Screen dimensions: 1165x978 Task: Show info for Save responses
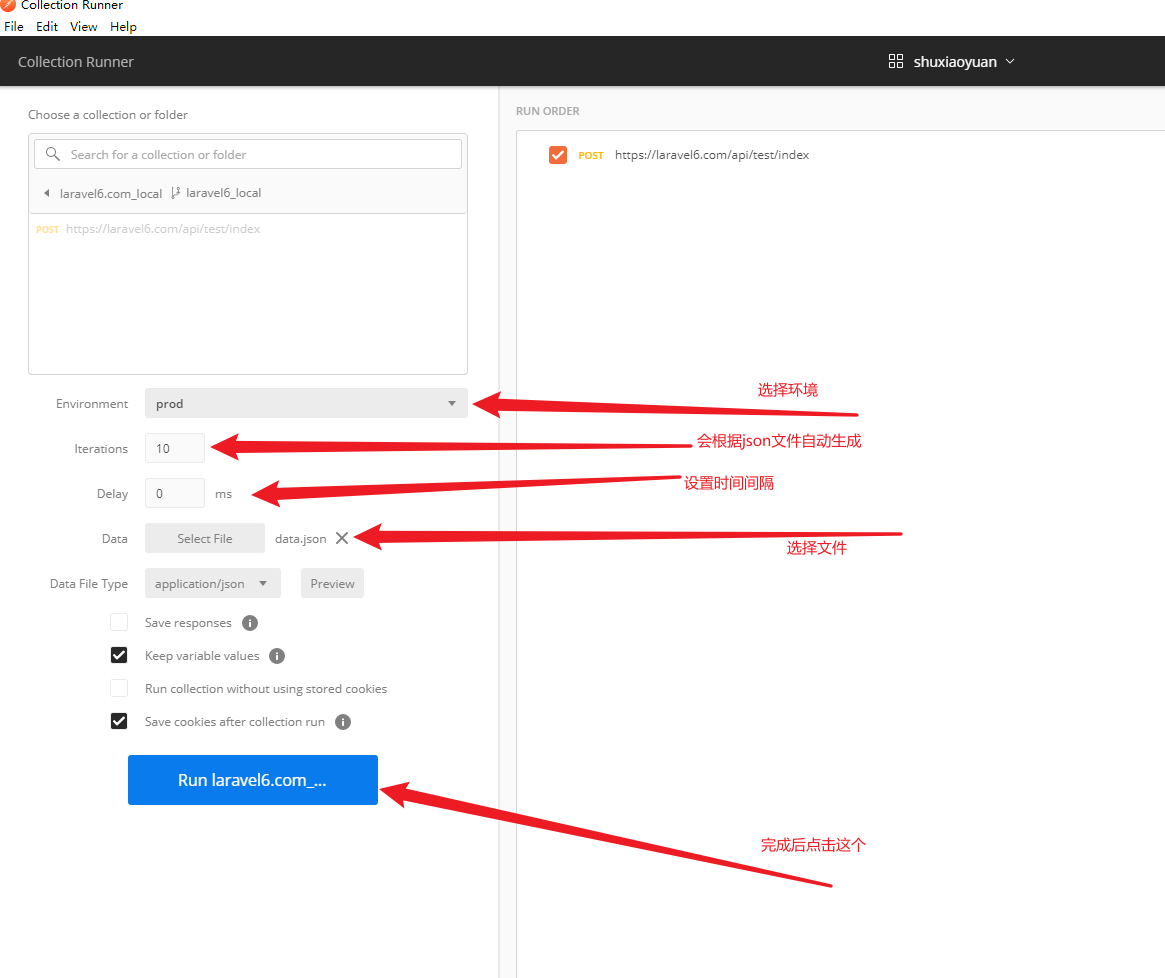[x=250, y=623]
